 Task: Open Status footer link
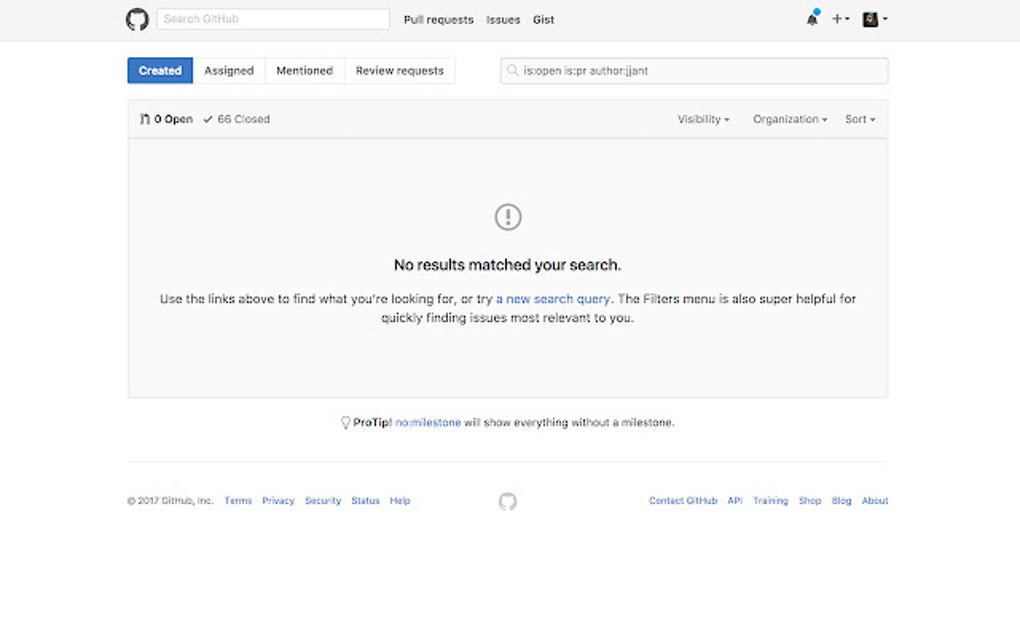365,500
